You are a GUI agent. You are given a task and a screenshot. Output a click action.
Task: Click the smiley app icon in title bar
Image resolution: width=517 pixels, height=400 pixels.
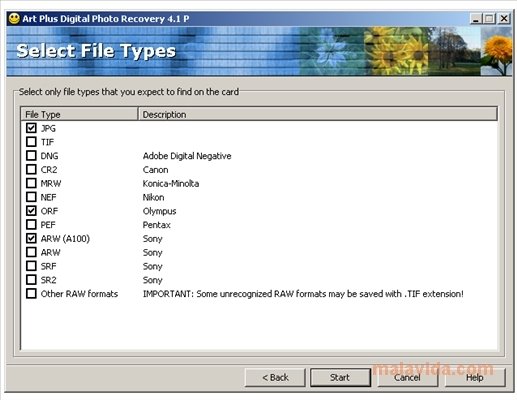click(x=14, y=18)
